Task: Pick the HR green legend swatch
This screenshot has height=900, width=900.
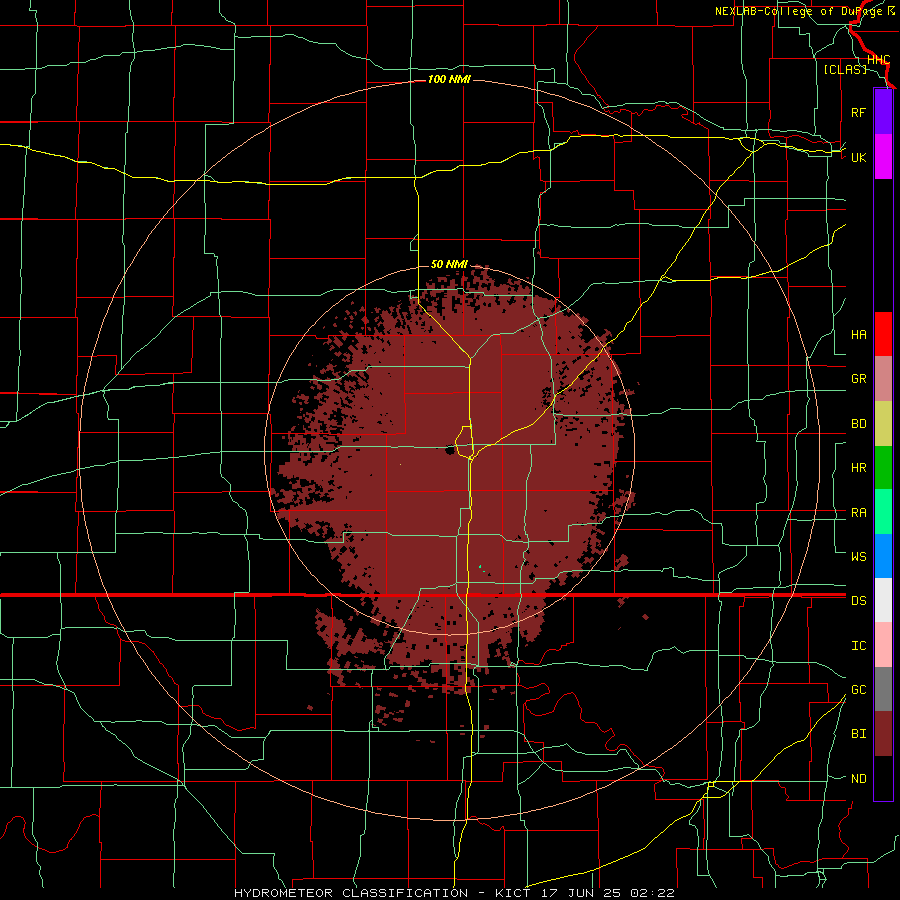Action: 883,467
